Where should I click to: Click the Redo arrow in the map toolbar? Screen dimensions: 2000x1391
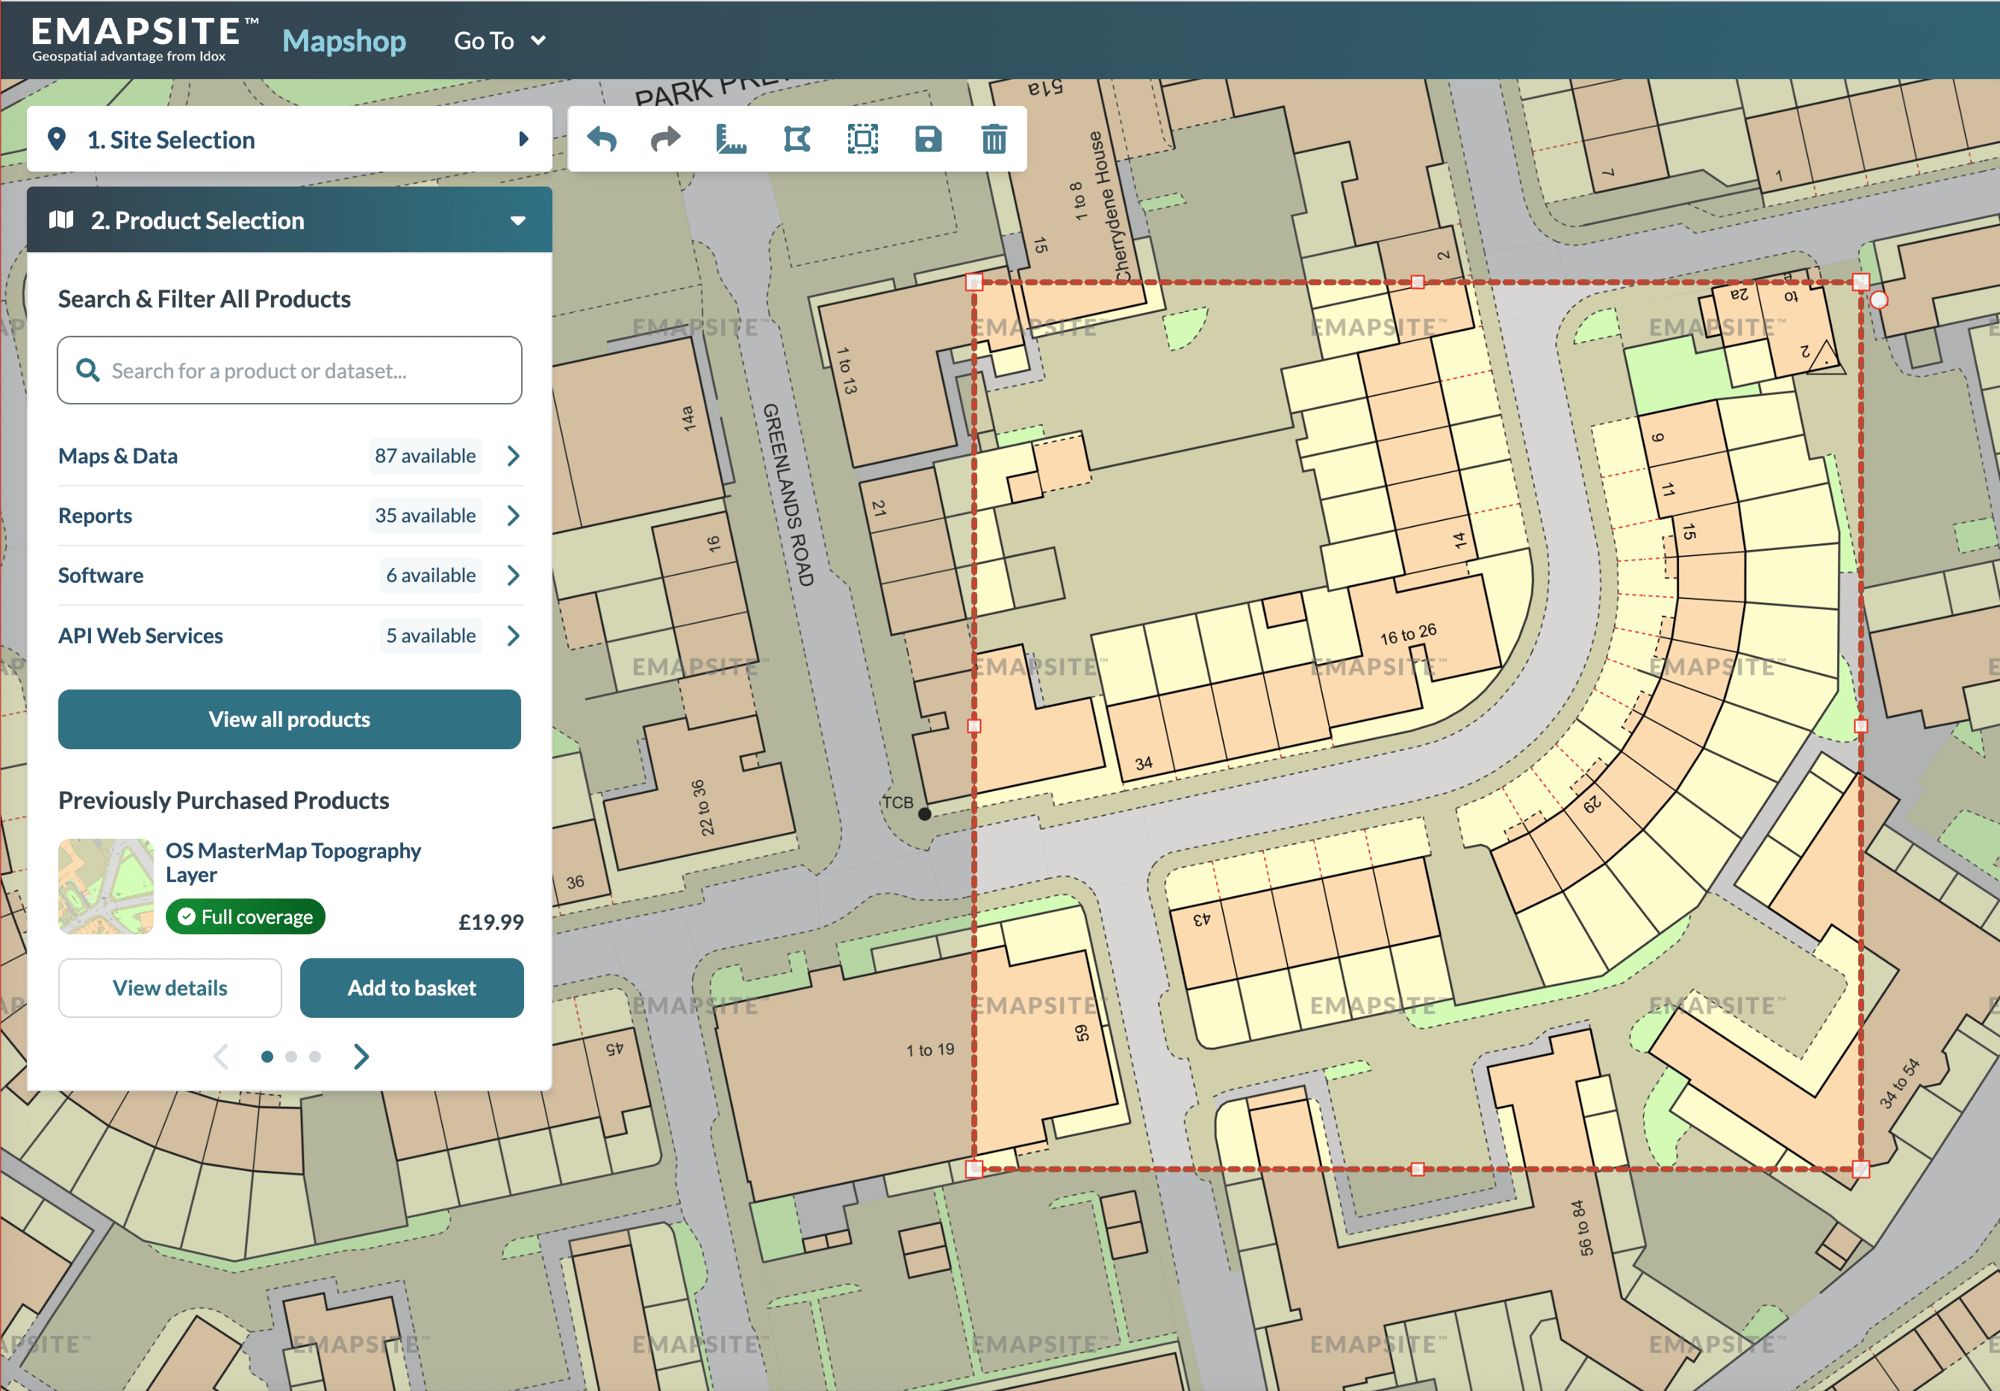click(x=666, y=139)
